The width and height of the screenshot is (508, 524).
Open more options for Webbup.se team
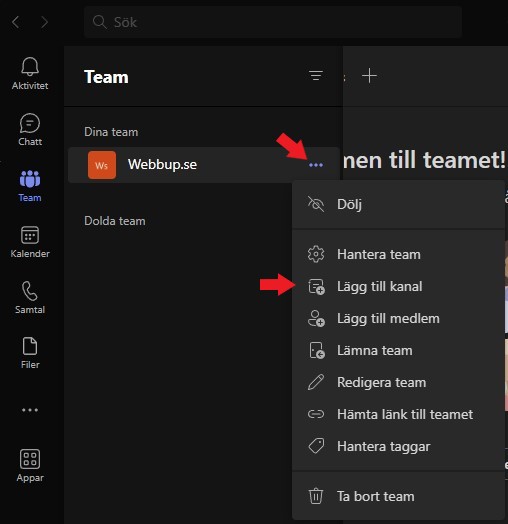pyautogui.click(x=316, y=165)
